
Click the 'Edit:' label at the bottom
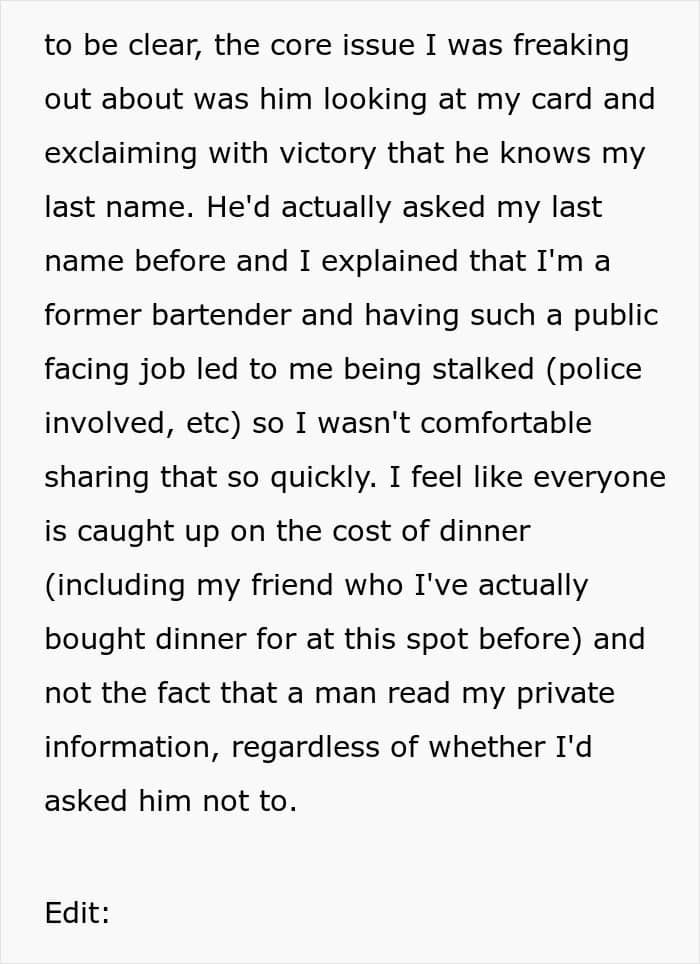click(x=77, y=912)
